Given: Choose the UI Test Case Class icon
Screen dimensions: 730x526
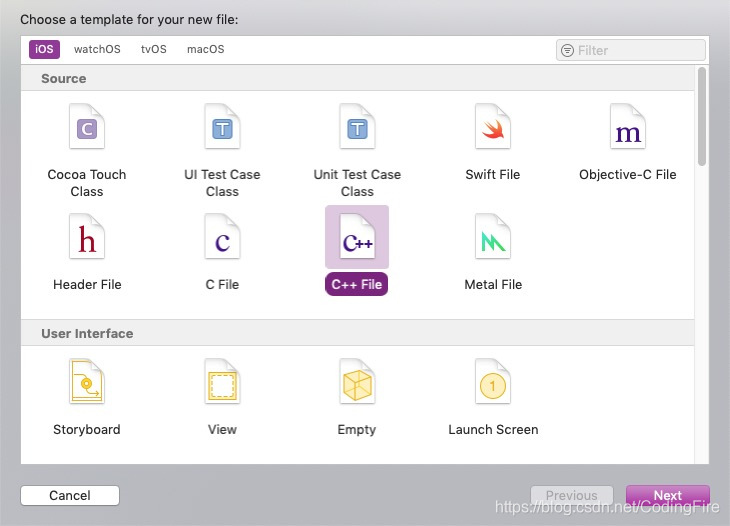Looking at the screenshot, I should coord(222,127).
